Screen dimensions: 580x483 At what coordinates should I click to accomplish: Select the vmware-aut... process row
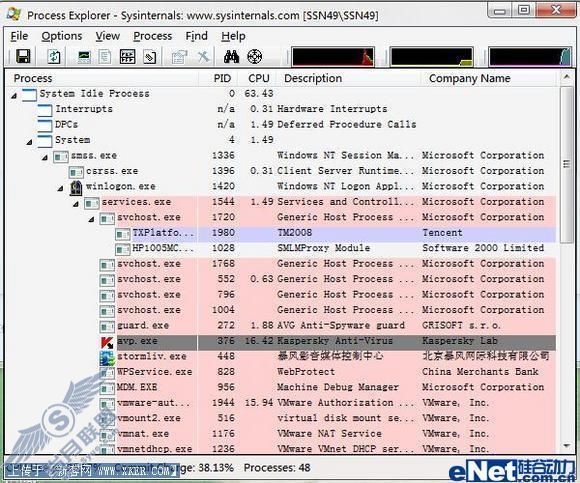coord(281,403)
